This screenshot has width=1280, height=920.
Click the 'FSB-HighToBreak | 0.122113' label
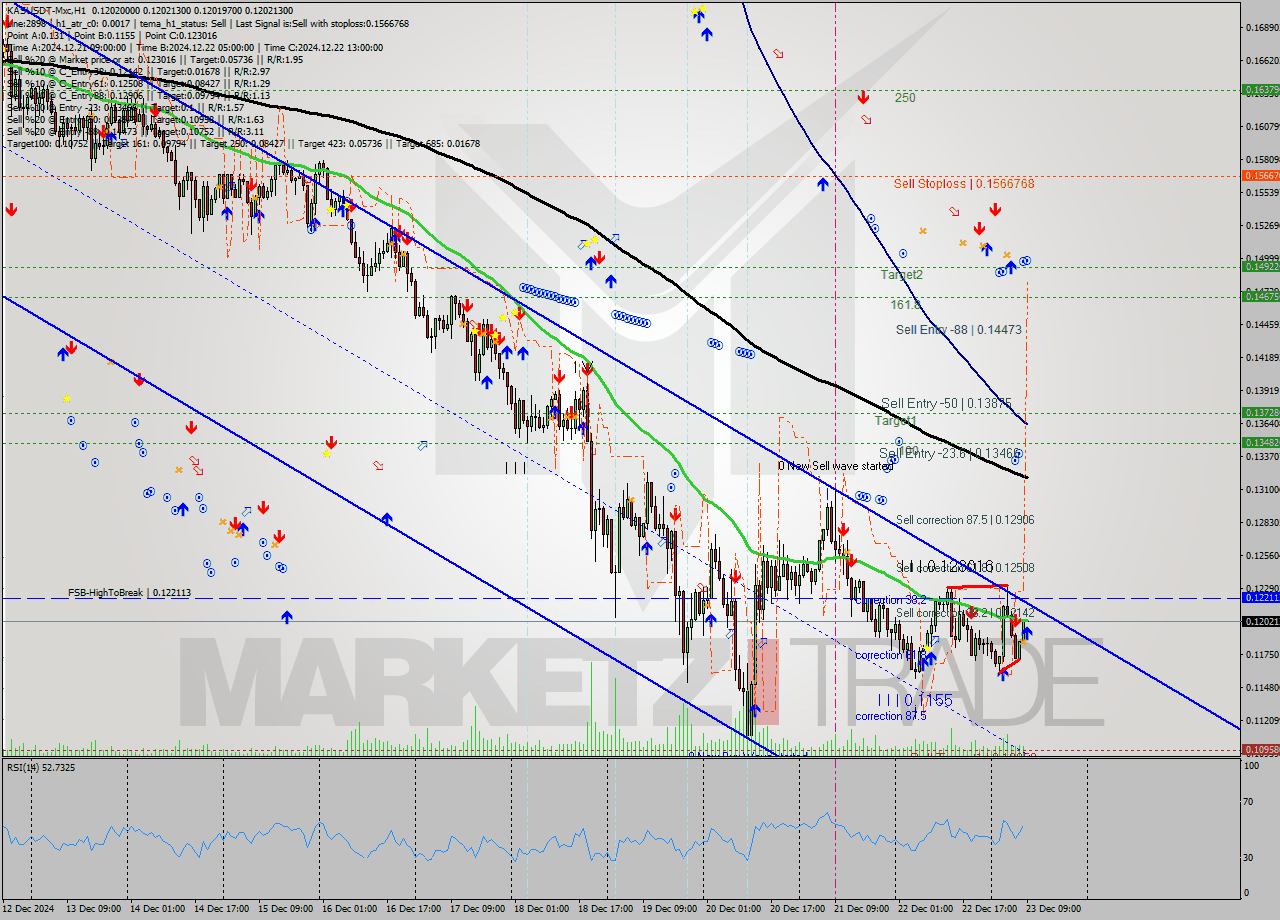coord(129,592)
